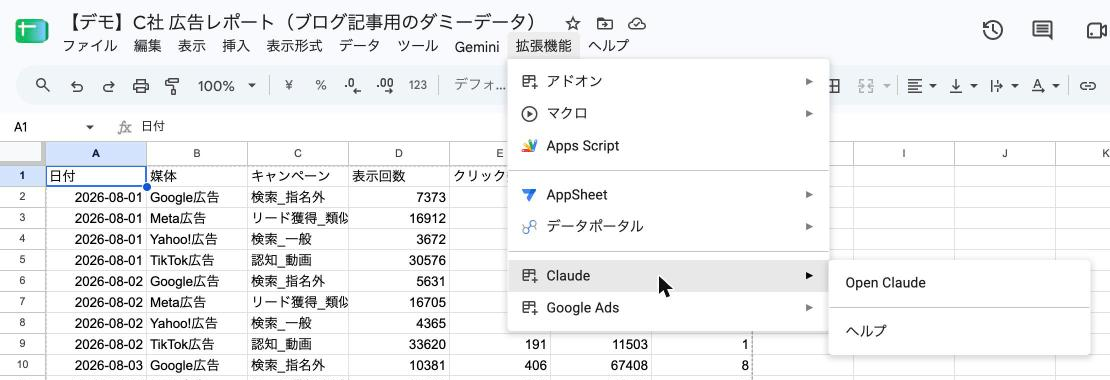Image resolution: width=1110 pixels, height=380 pixels.
Task: Decrease decimal places
Action: coord(353,86)
